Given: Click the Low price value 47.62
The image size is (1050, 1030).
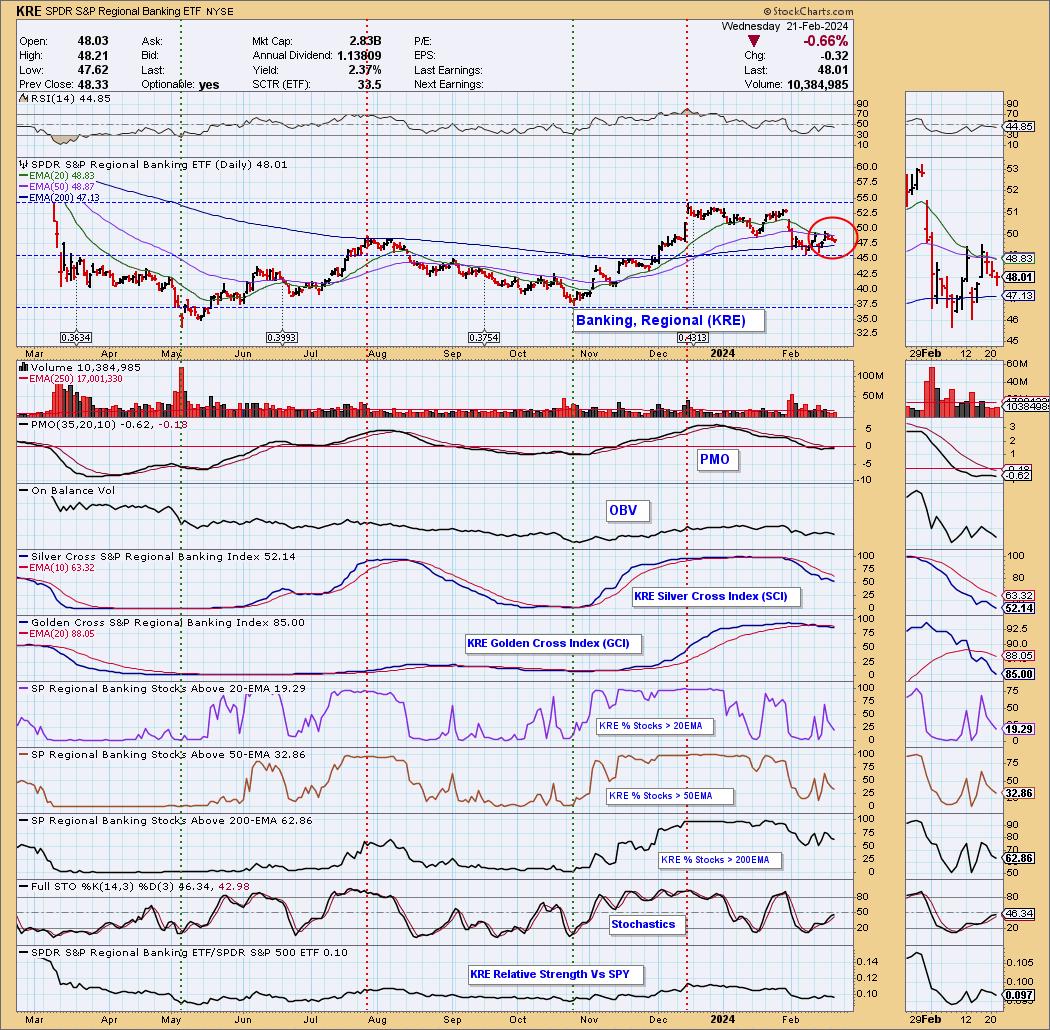Looking at the screenshot, I should click(92, 70).
